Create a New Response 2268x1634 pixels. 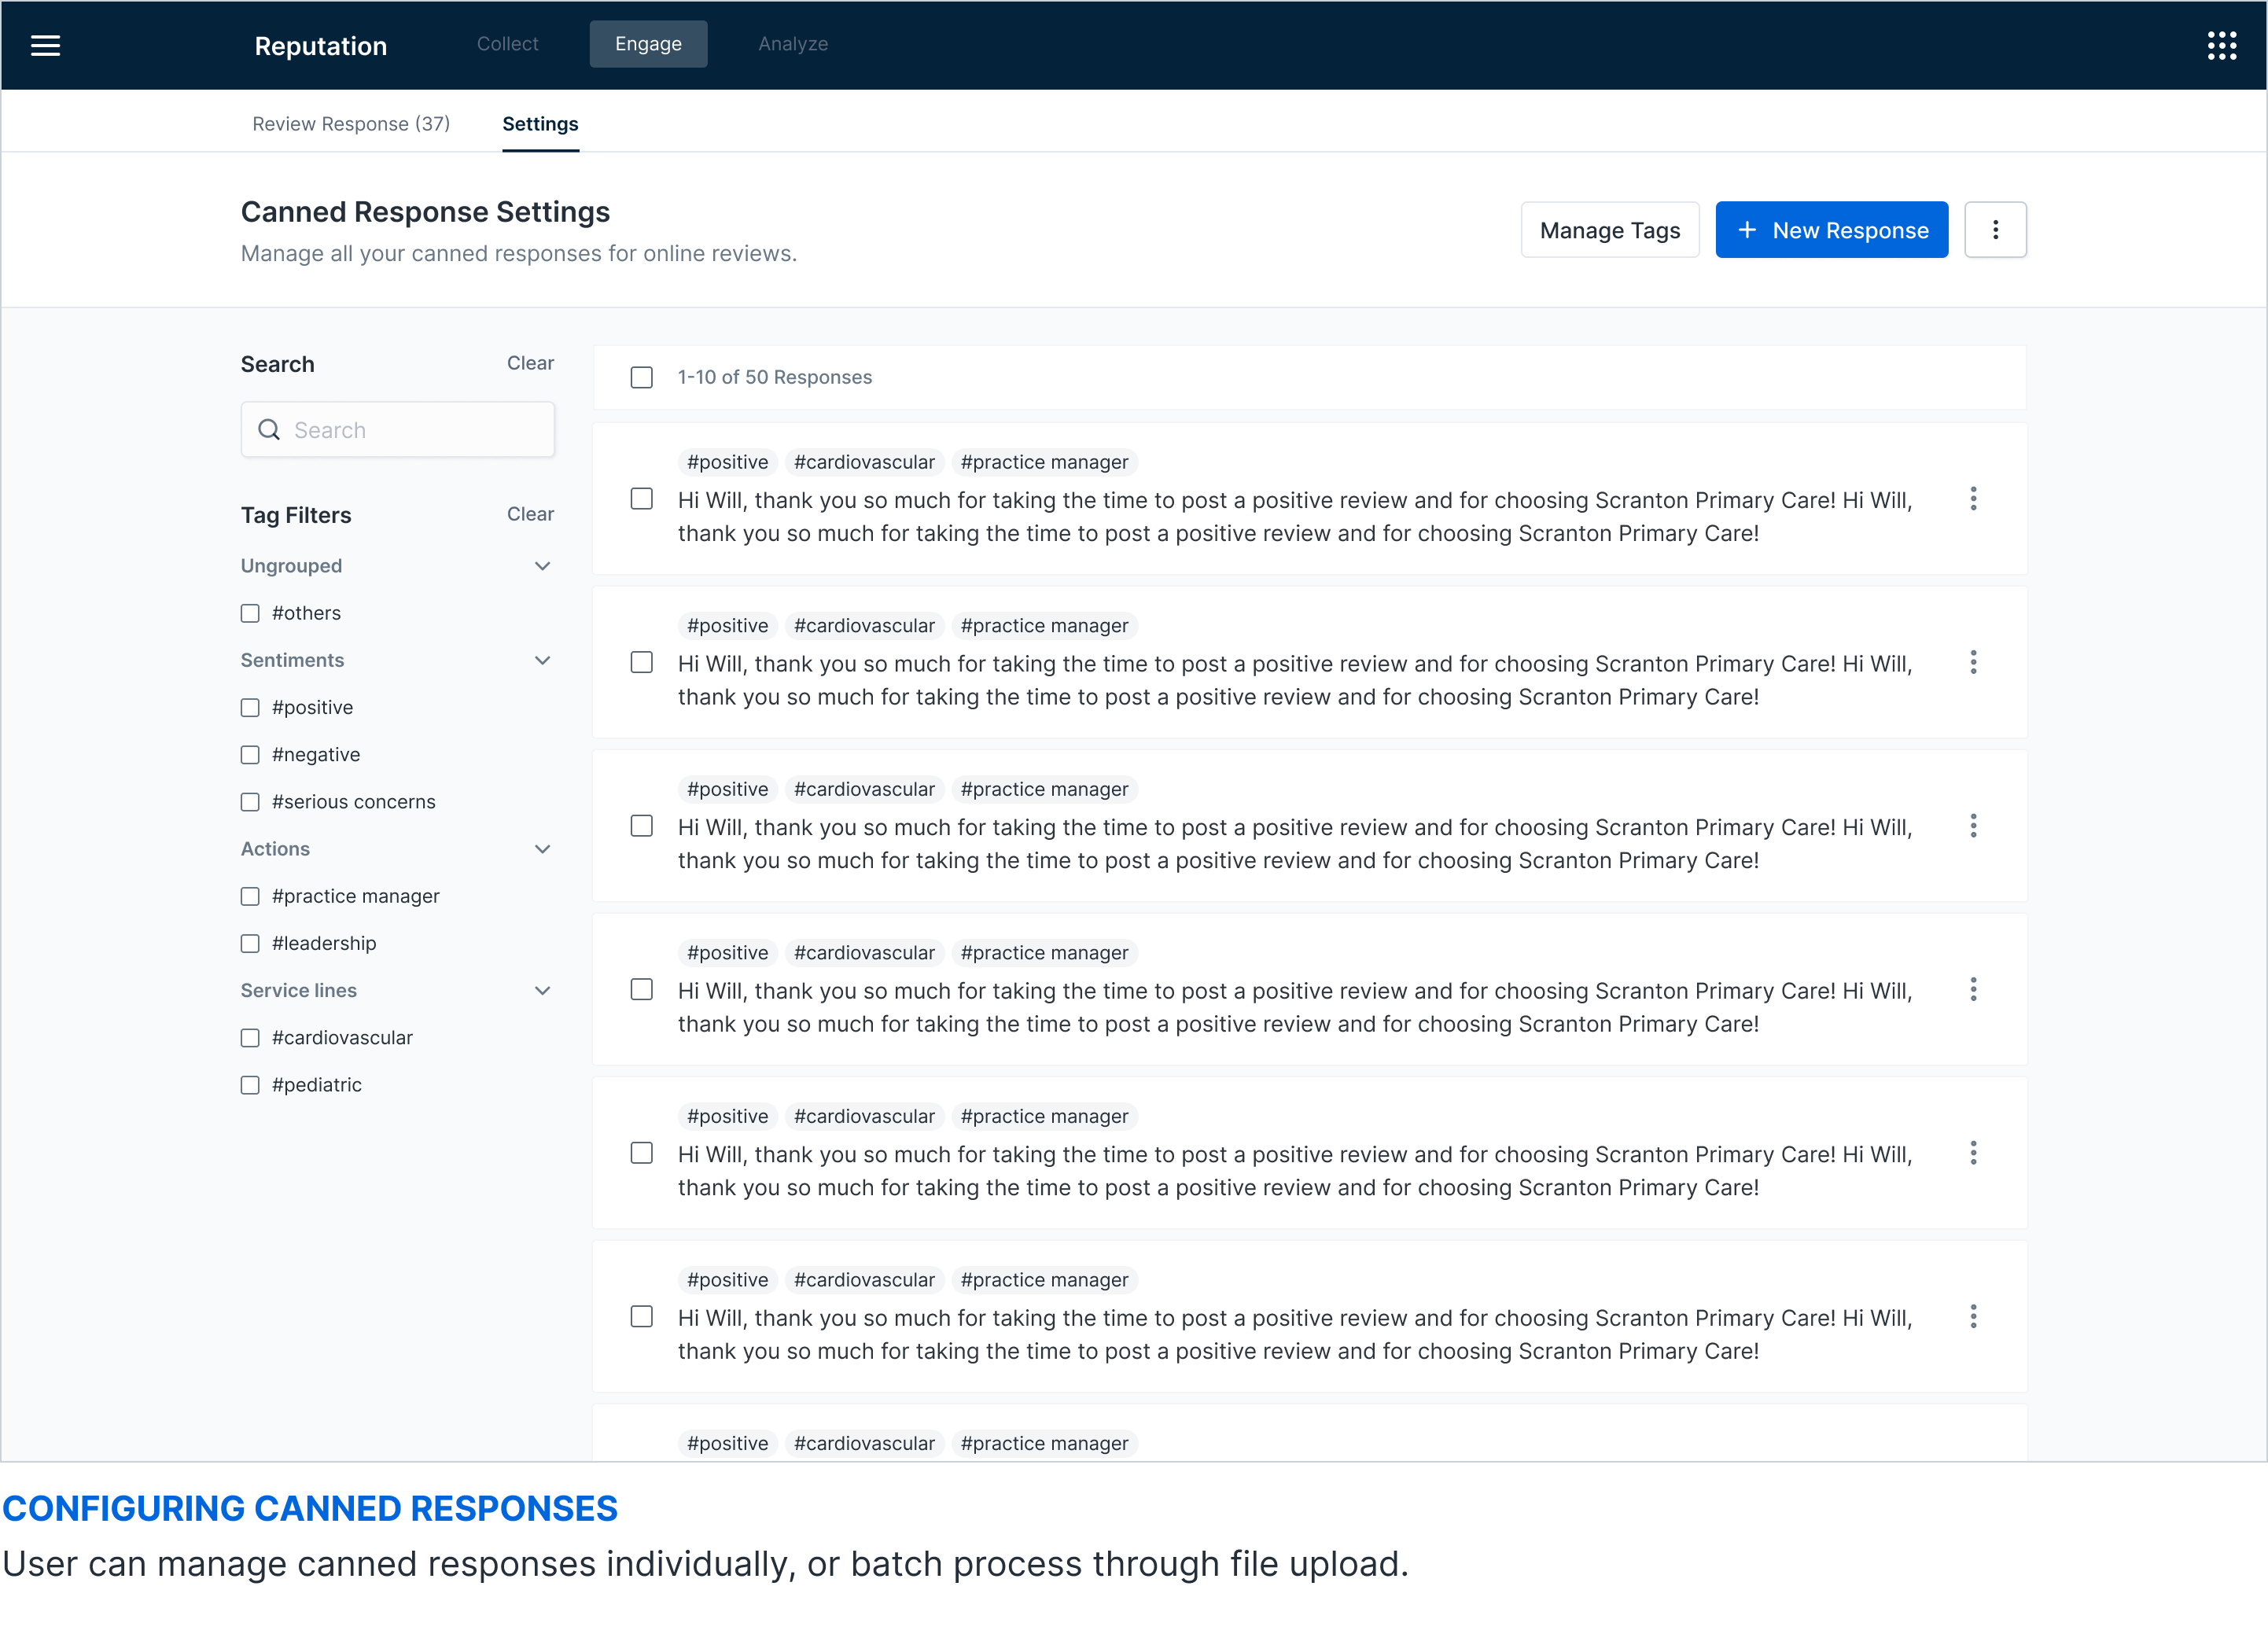point(1831,230)
